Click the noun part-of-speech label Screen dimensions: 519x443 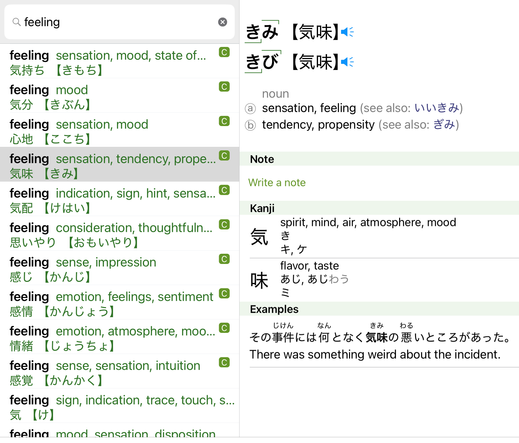point(275,94)
